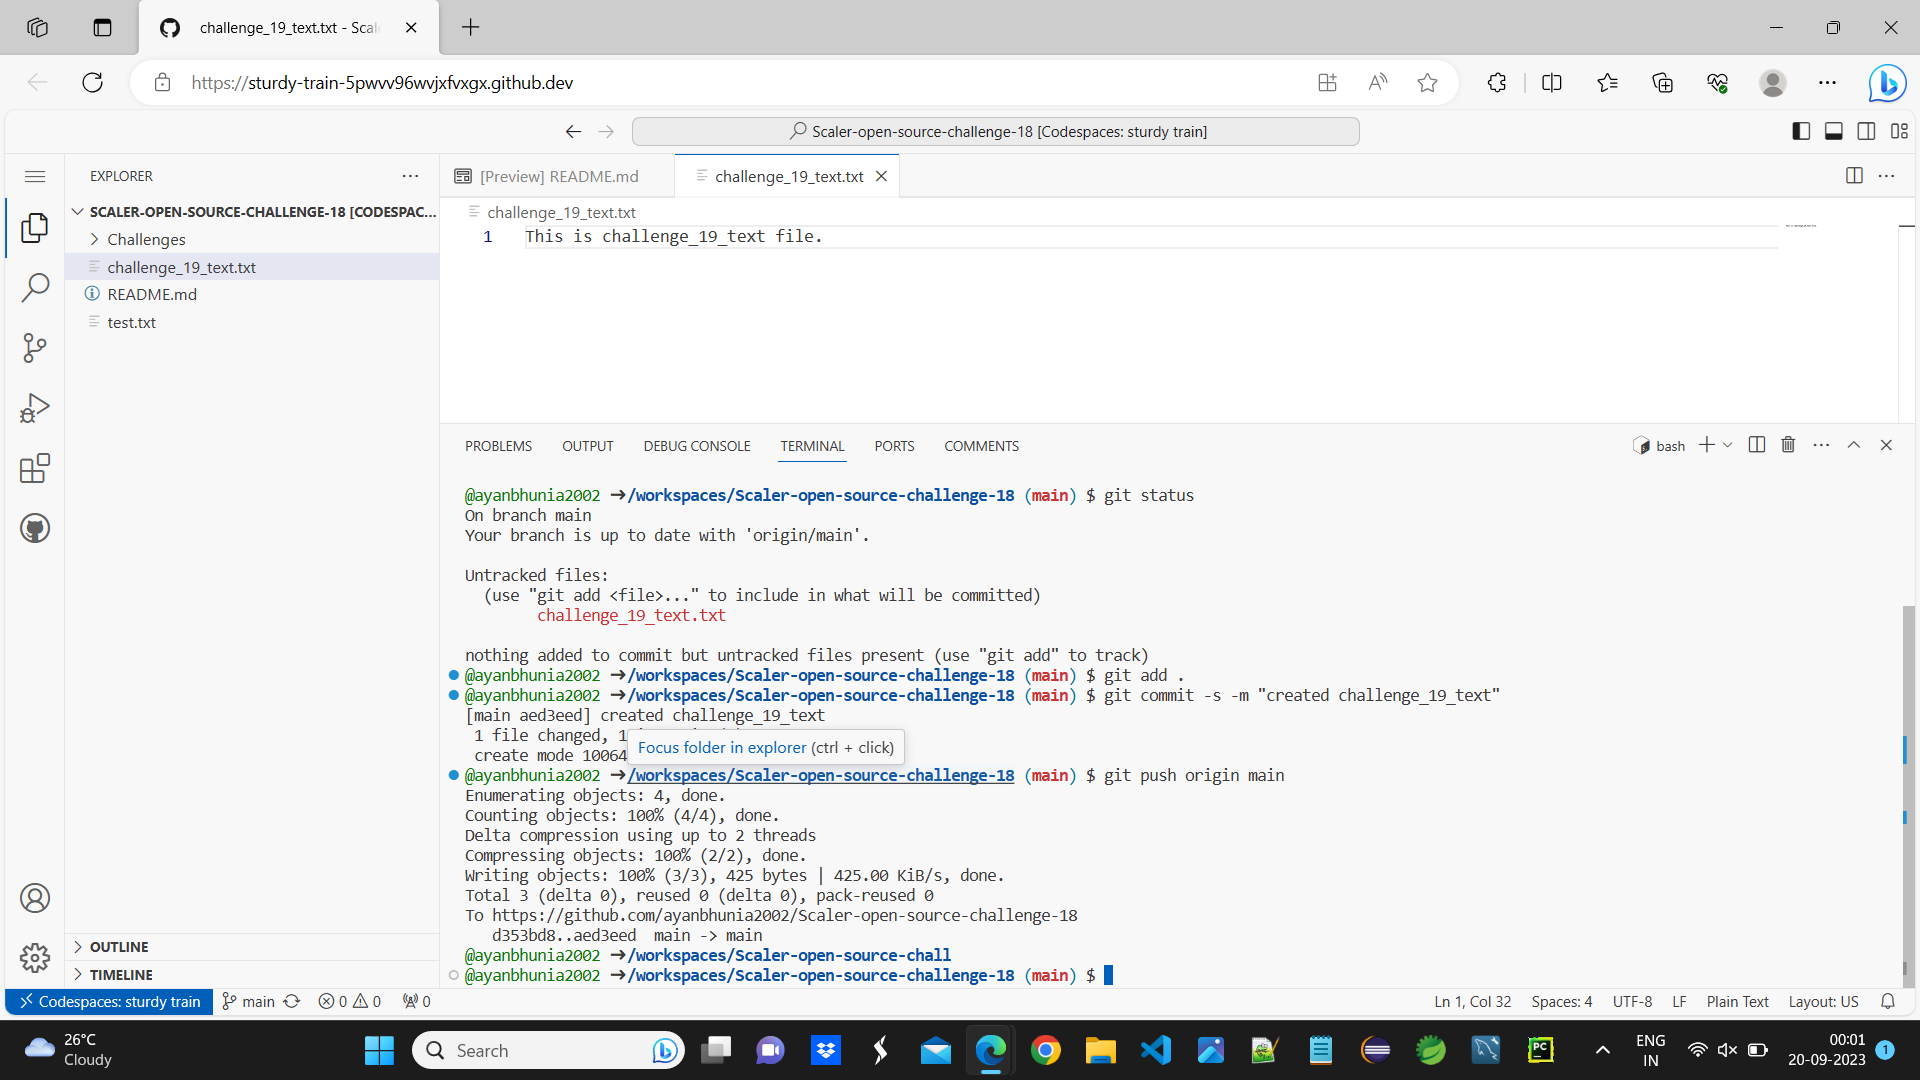The height and width of the screenshot is (1080, 1920).
Task: Click the main branch indicator
Action: (247, 1001)
